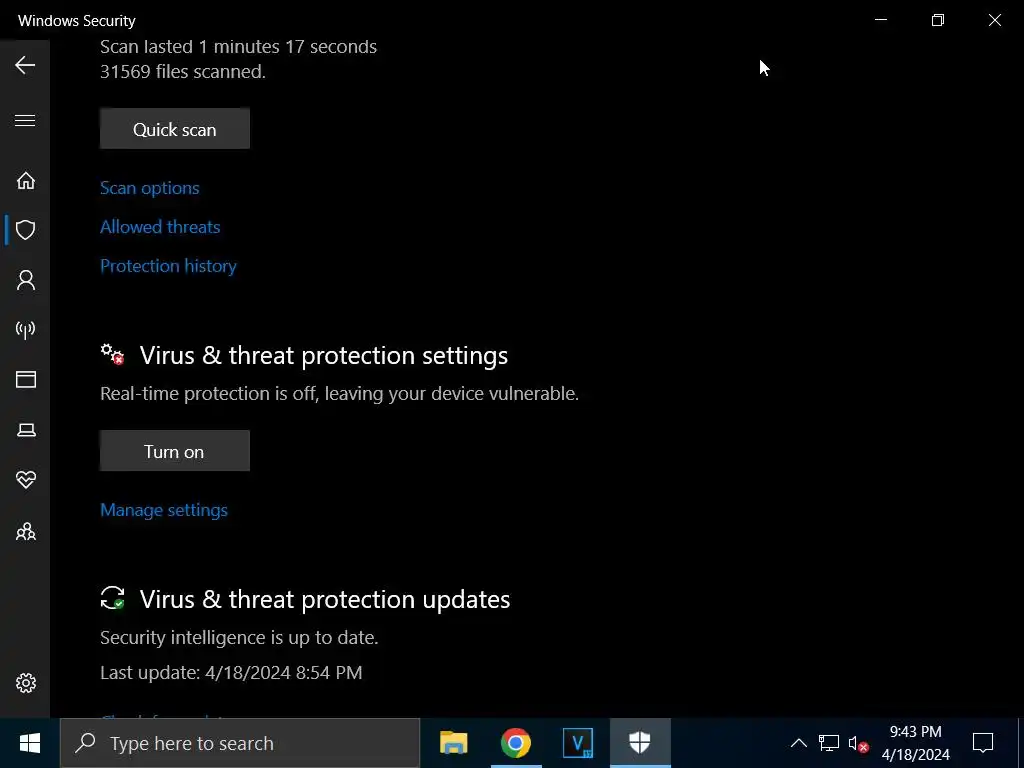
Task: Open Device performance & health heart icon
Action: coord(25,479)
